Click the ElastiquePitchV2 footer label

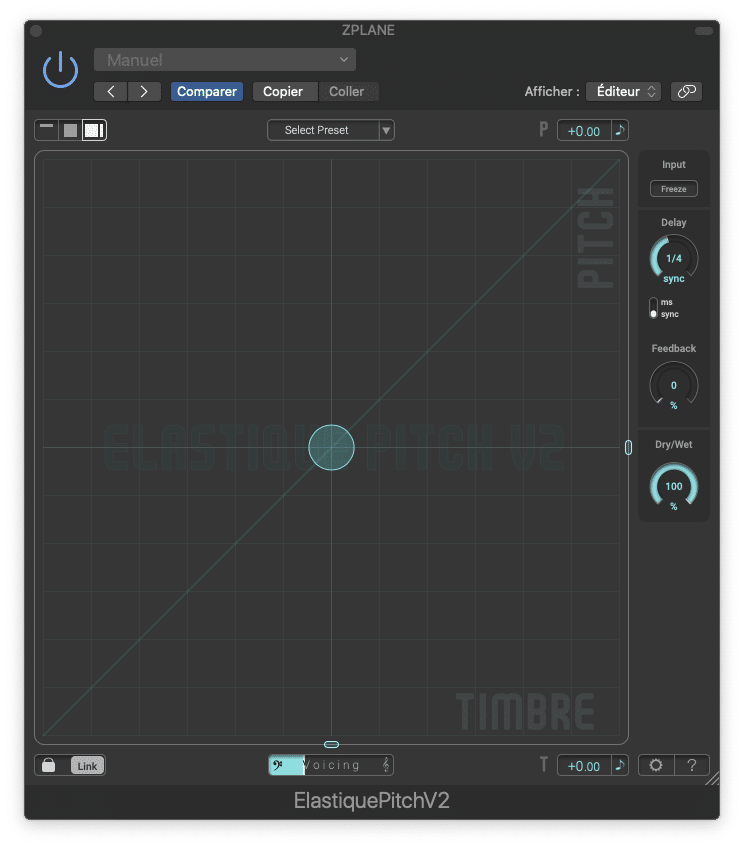[371, 800]
